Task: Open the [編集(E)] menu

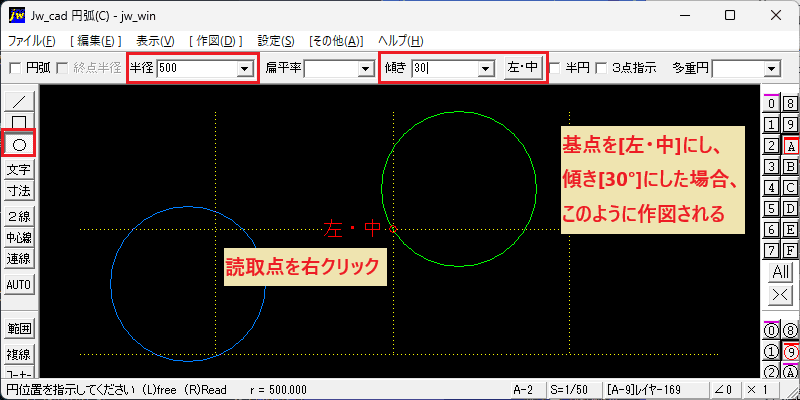Action: click(x=96, y=41)
